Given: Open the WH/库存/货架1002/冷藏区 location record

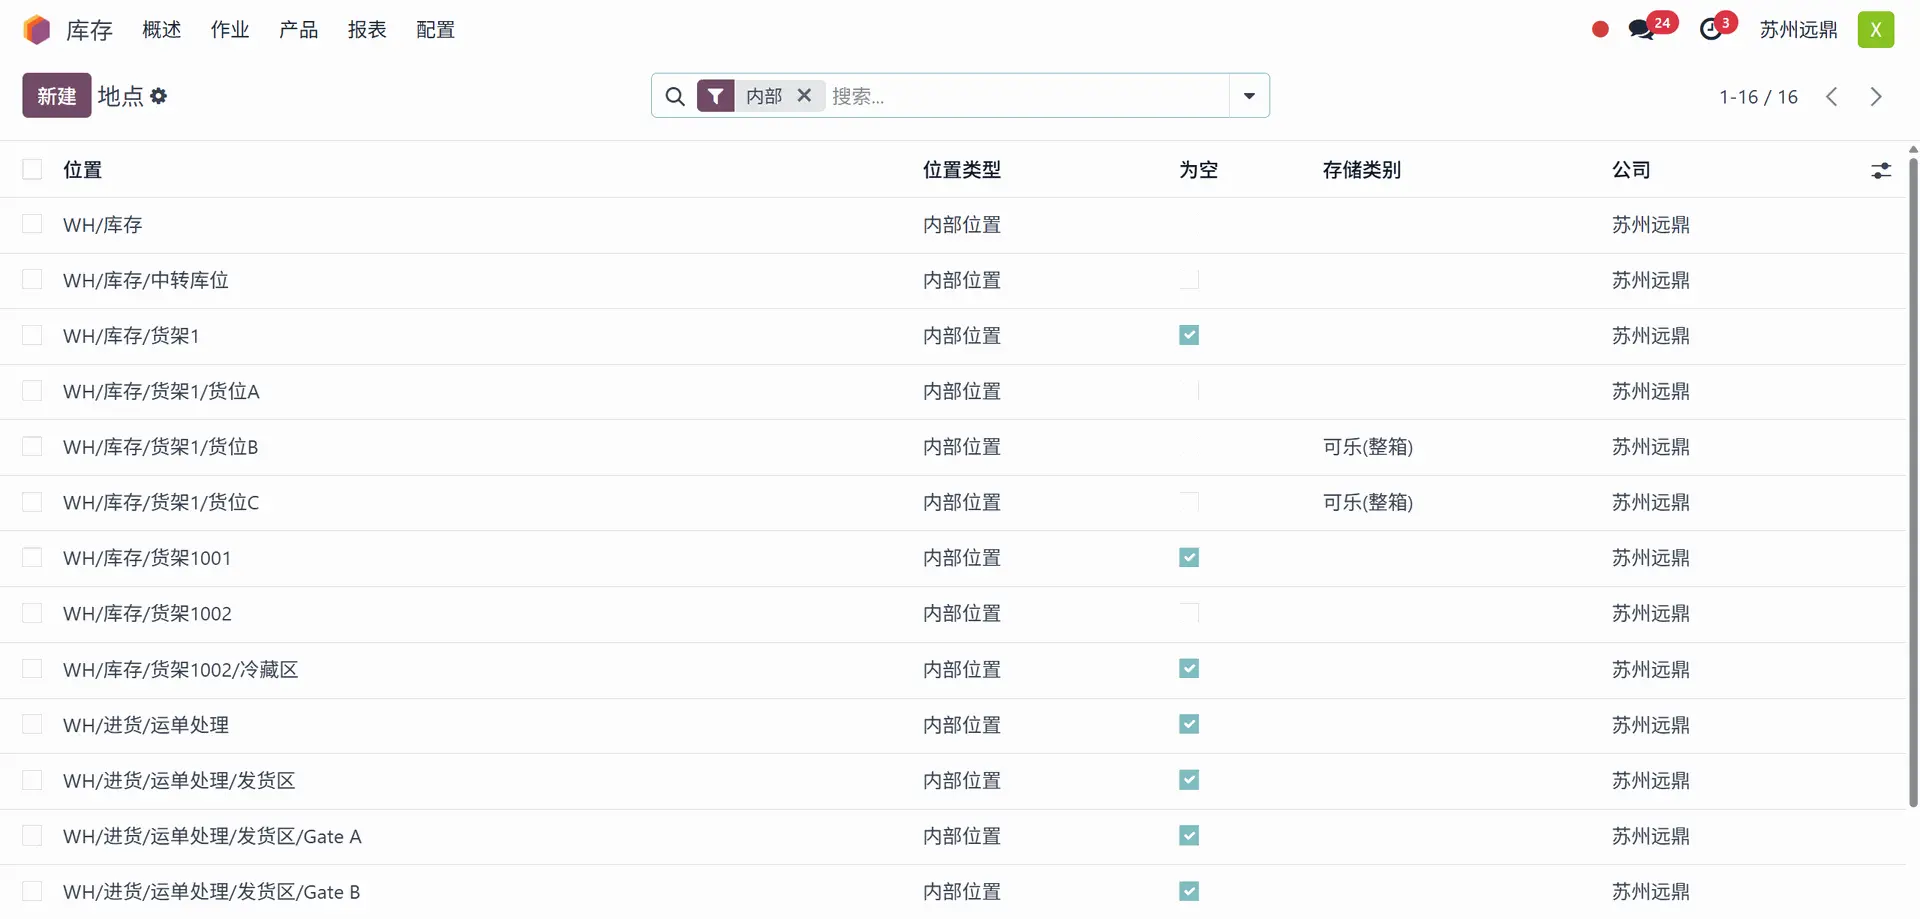Looking at the screenshot, I should click(x=181, y=670).
